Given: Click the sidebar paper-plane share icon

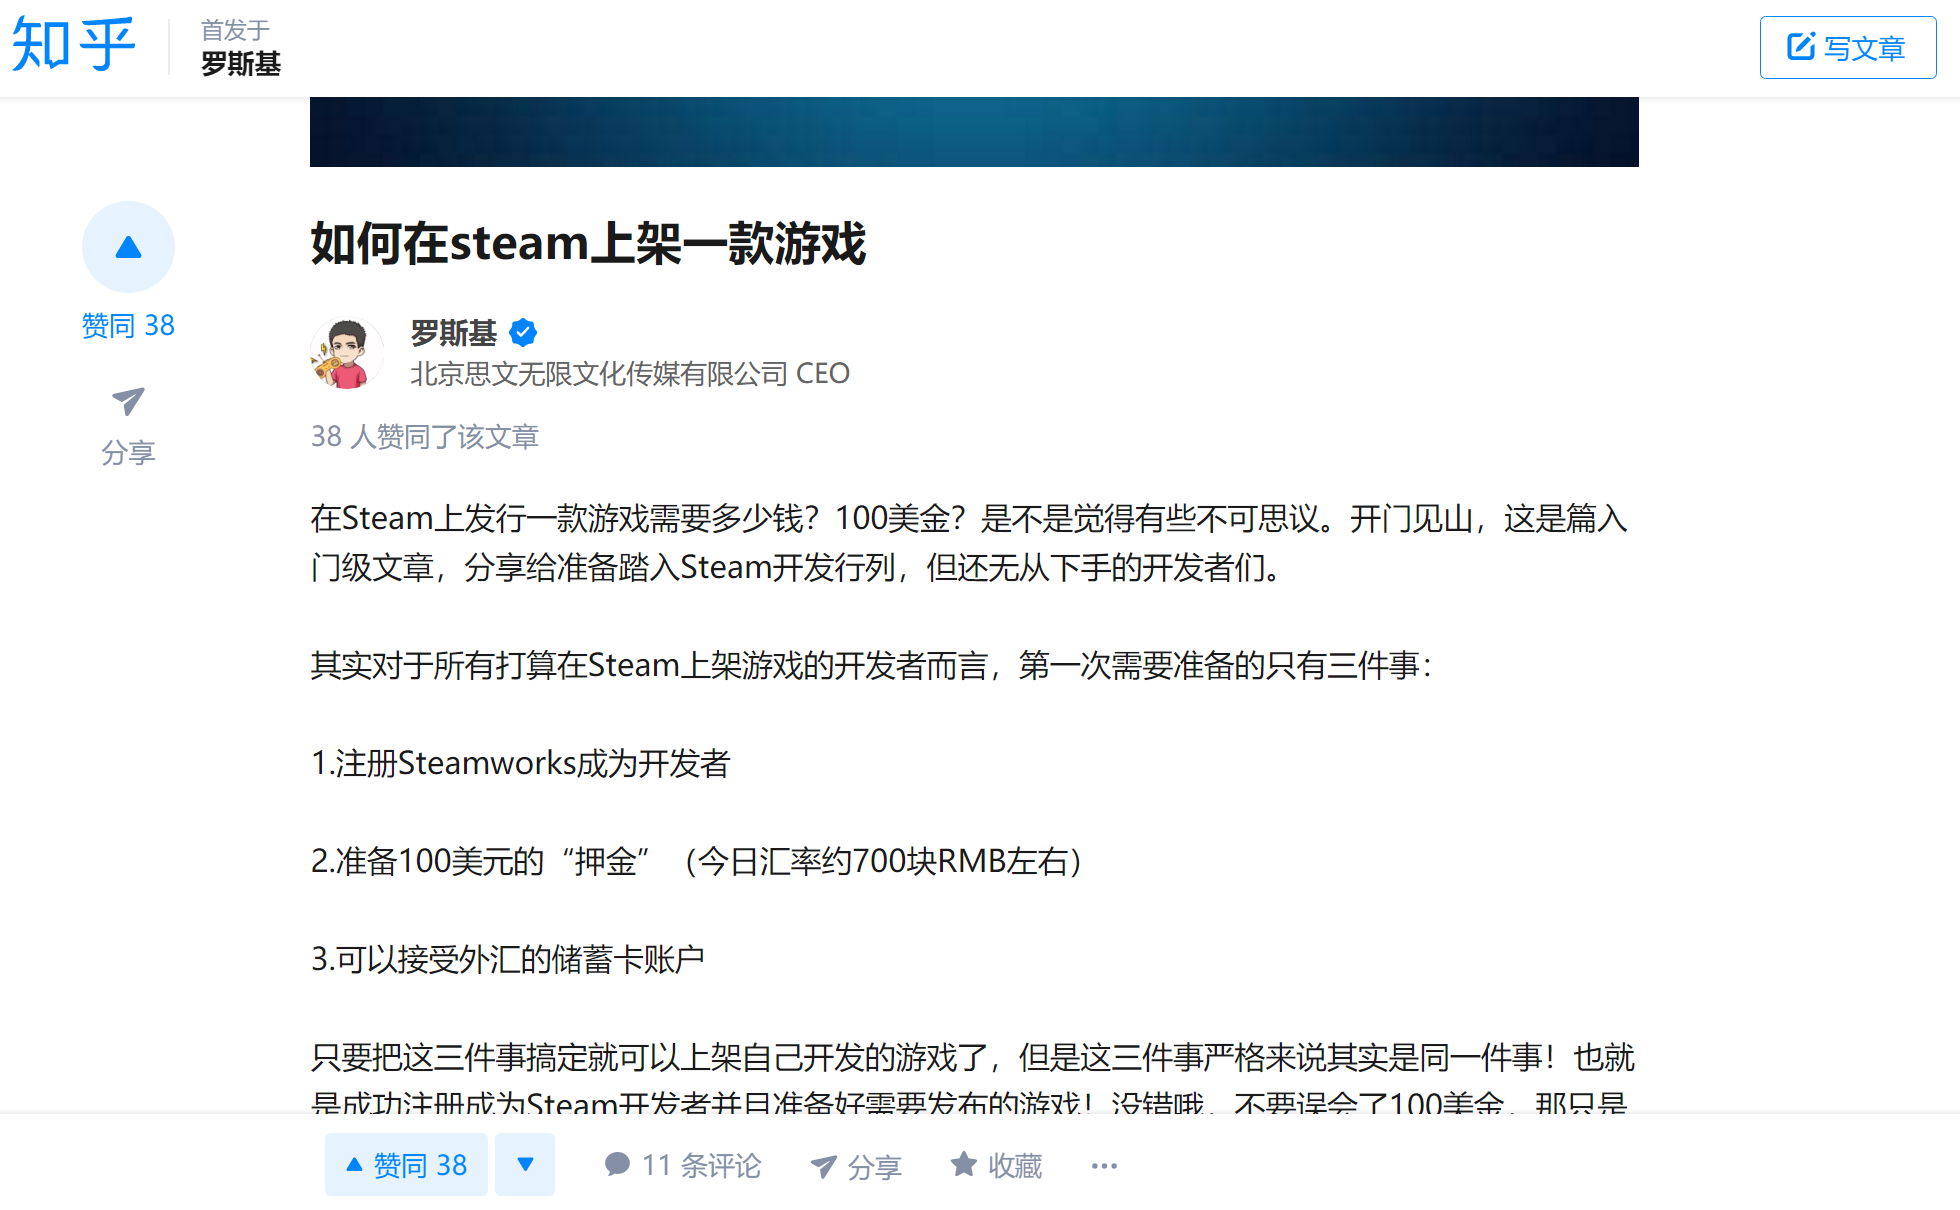Looking at the screenshot, I should pos(128,401).
